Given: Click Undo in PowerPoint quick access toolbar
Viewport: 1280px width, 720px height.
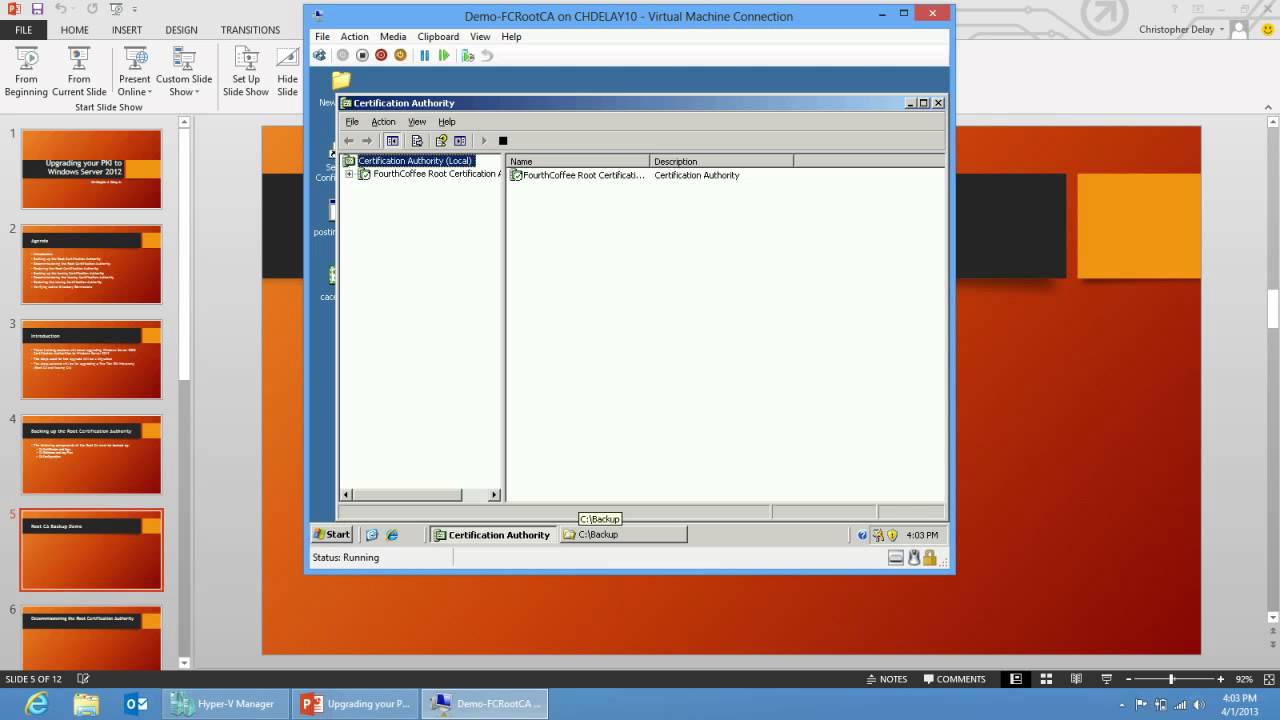Looking at the screenshot, I should pyautogui.click(x=62, y=8).
